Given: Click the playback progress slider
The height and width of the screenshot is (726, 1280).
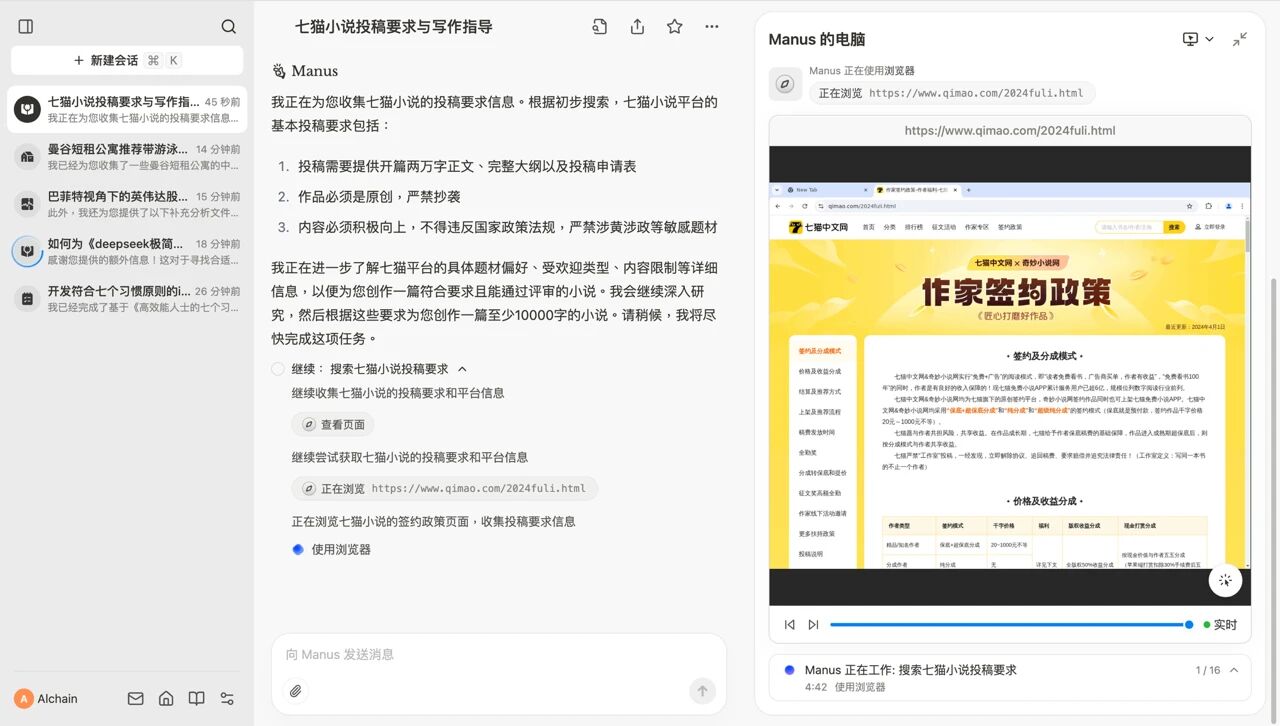Looking at the screenshot, I should click(x=1010, y=625).
